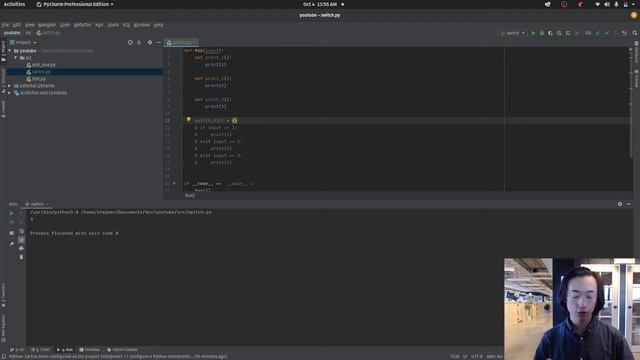Run the switch configuration with the green play button

(533, 33)
